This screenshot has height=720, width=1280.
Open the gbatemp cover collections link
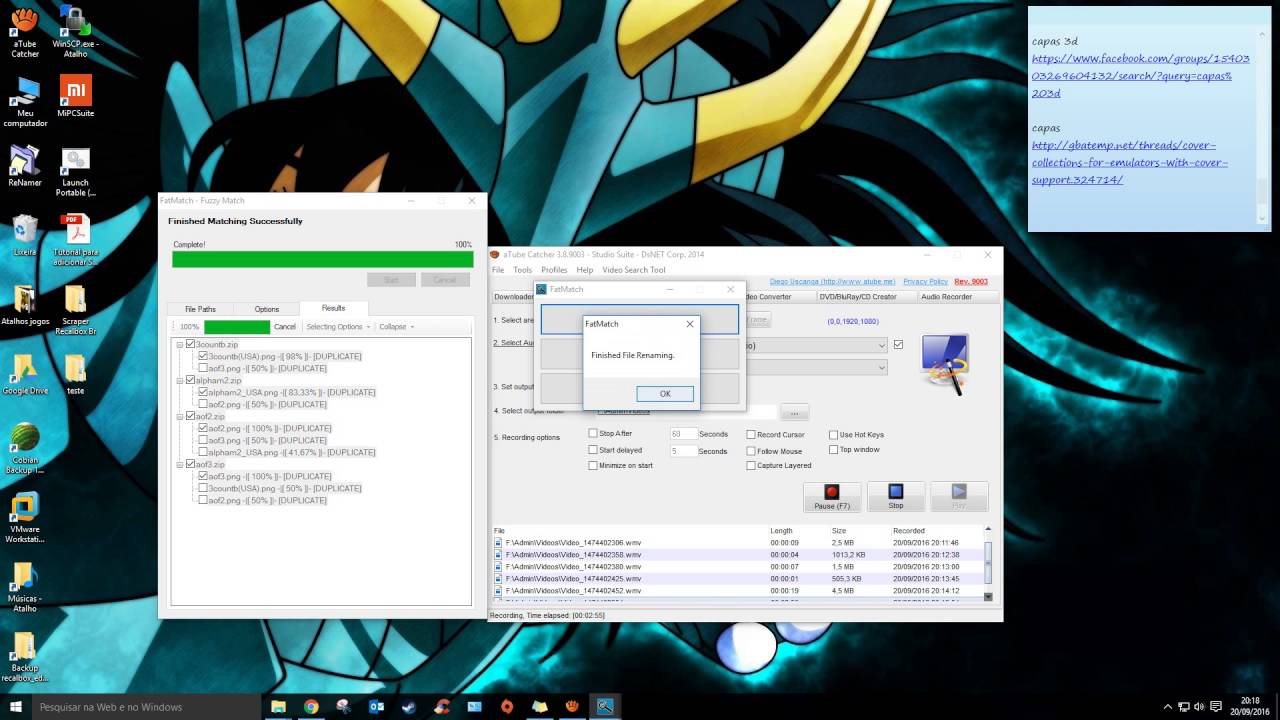1130,163
